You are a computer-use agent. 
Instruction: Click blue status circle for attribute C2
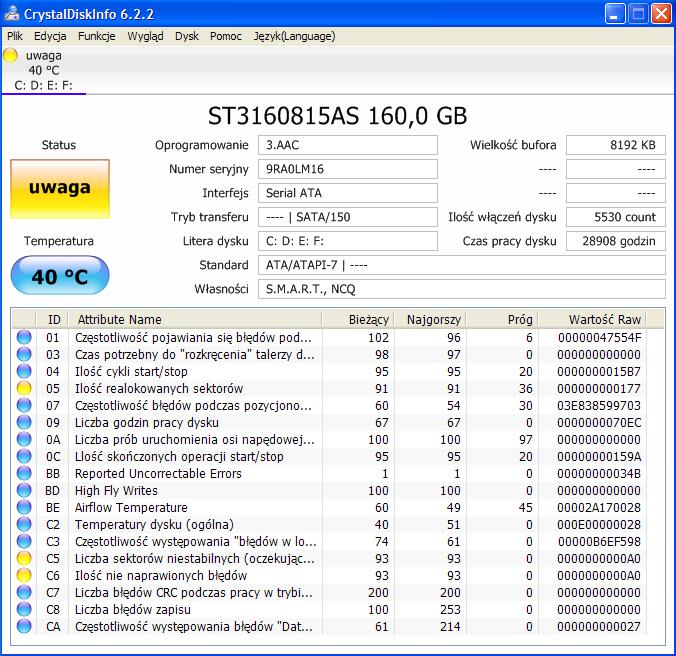tap(24, 525)
